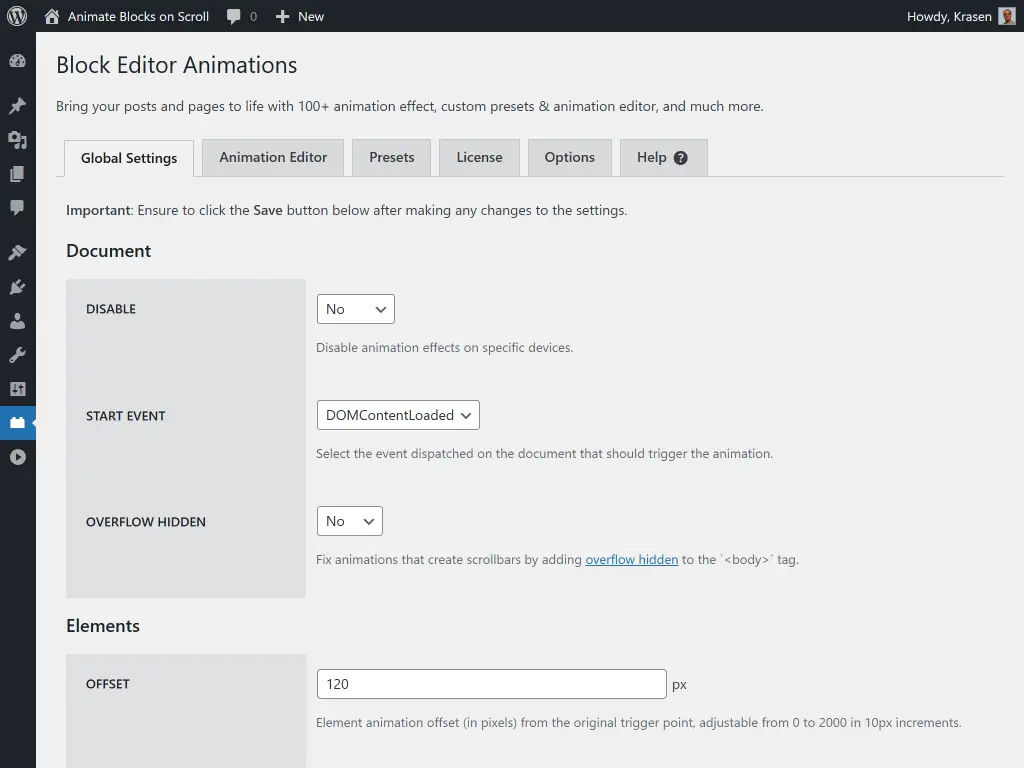
Task: Open the overflow hidden hyperlink
Action: [632, 559]
